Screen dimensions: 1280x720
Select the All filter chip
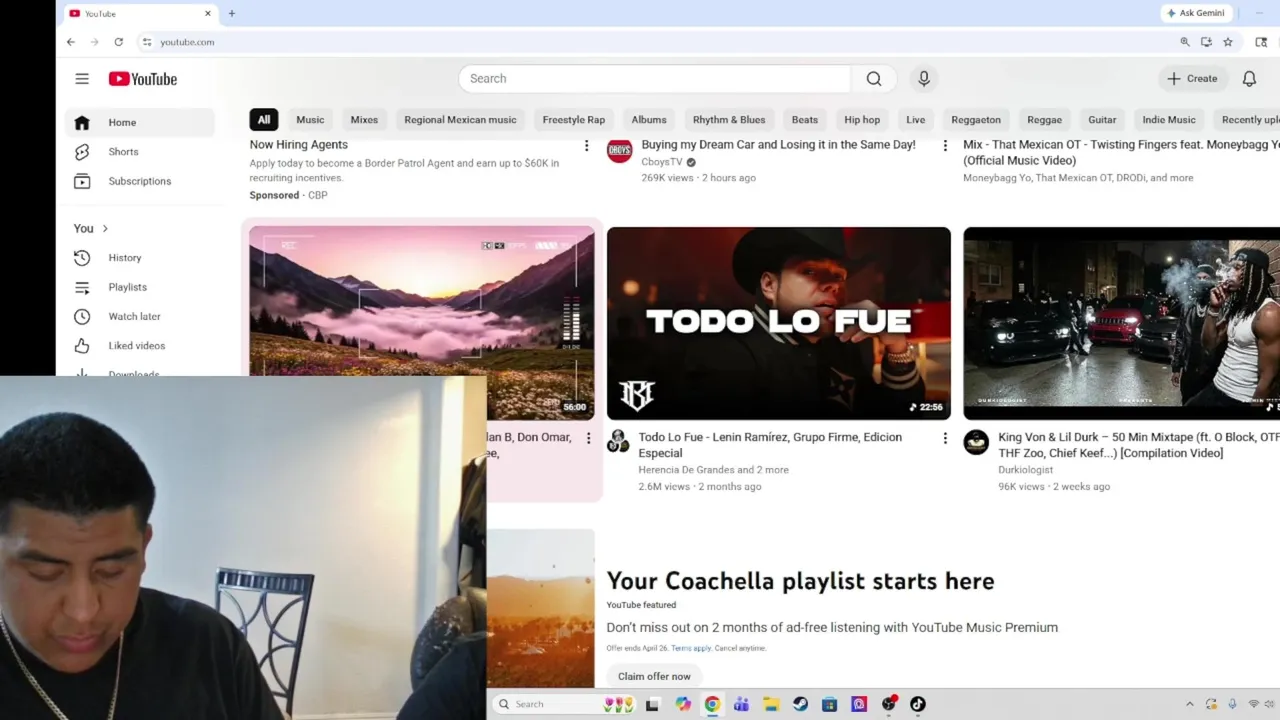tap(264, 120)
